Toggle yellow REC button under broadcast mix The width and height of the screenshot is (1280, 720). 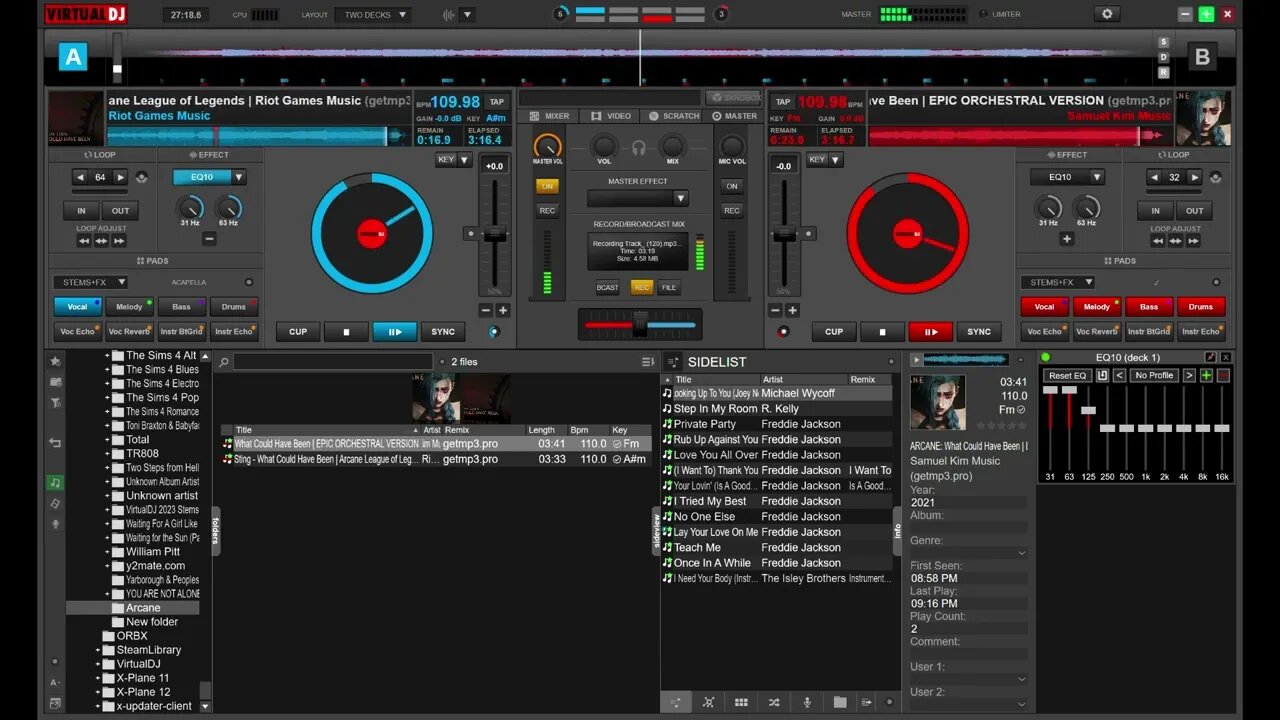pyautogui.click(x=641, y=287)
